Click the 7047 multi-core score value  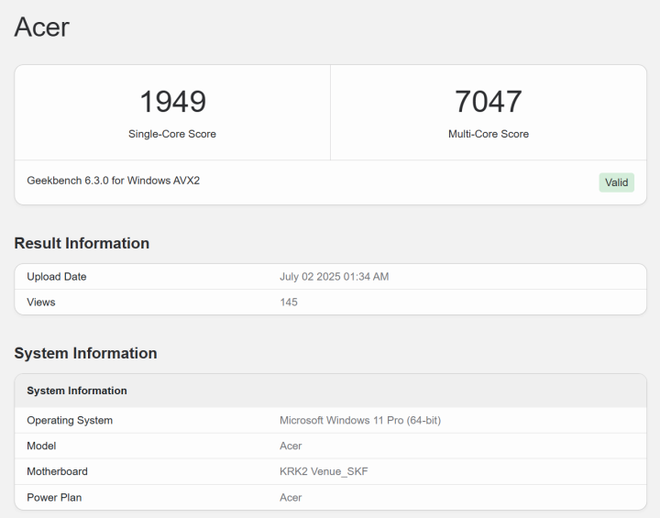pos(488,102)
